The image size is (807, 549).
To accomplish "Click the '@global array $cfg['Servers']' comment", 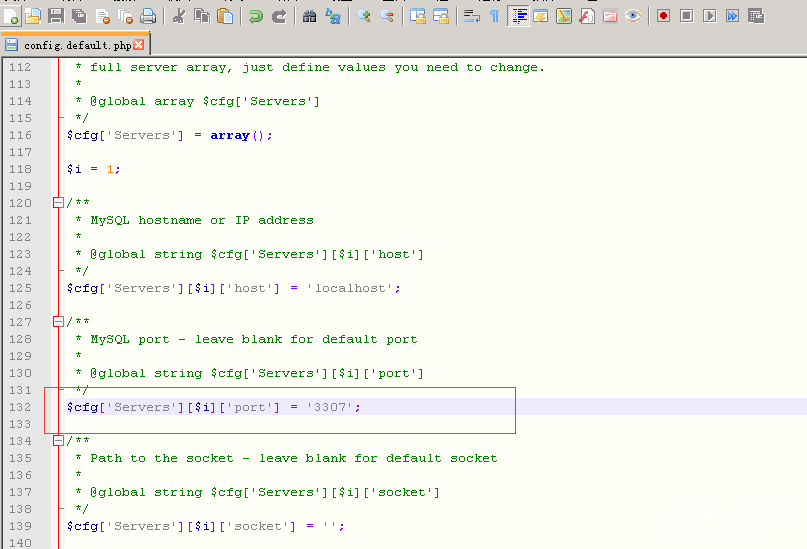I will 205,101.
